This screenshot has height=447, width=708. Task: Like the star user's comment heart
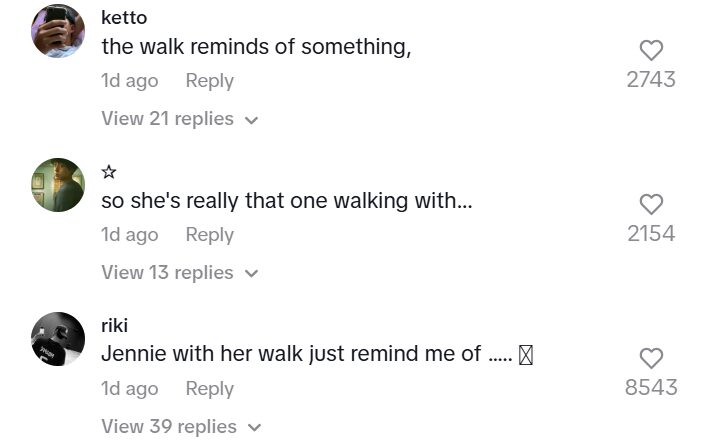click(651, 205)
